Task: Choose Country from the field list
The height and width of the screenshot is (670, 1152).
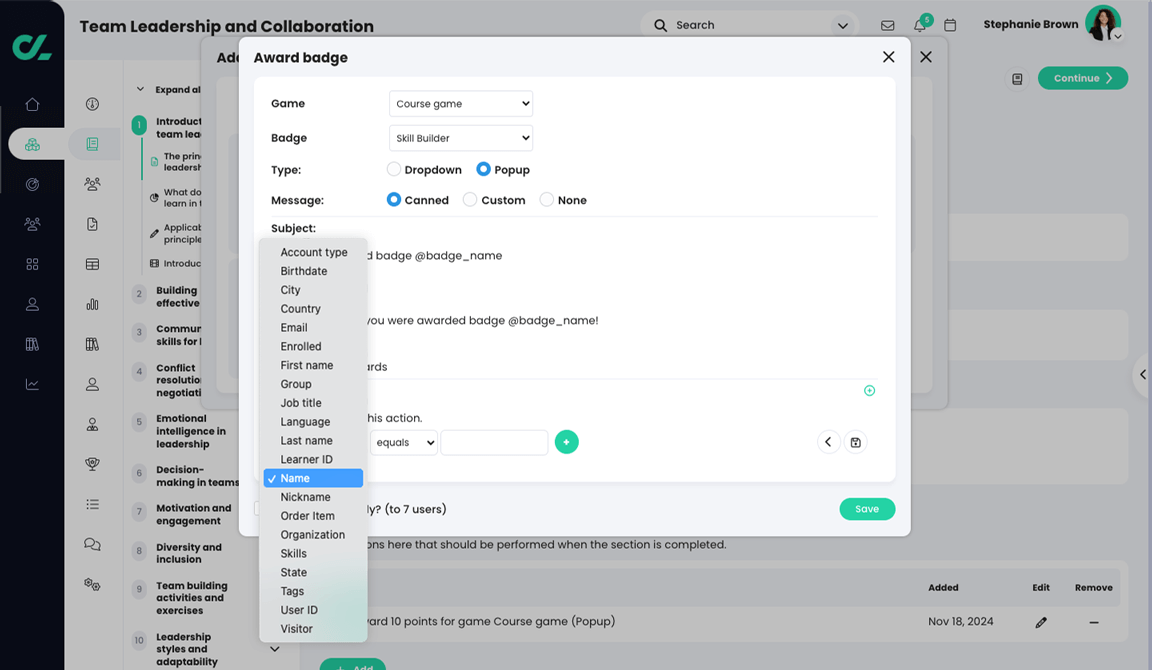Action: click(314, 309)
